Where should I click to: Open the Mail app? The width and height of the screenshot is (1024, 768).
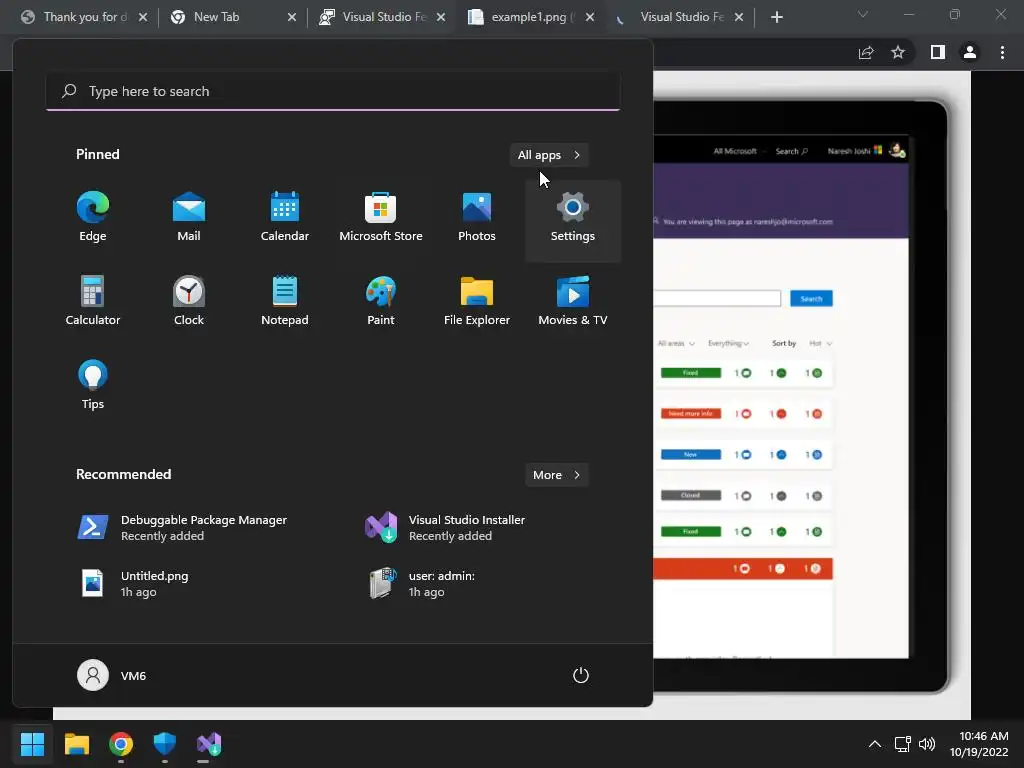[x=189, y=218]
